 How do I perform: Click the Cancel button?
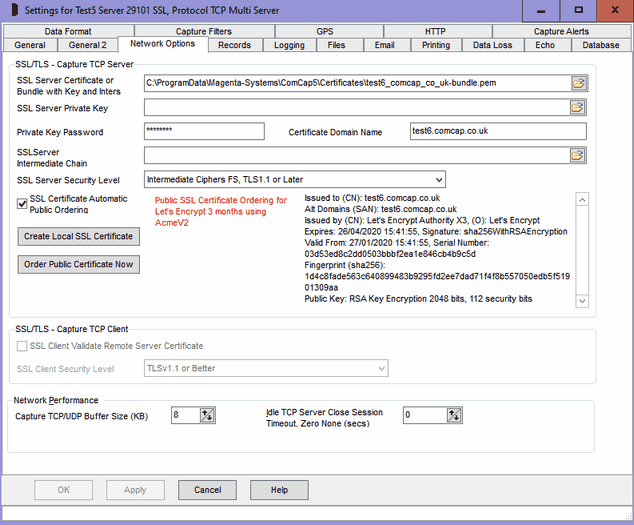point(207,490)
